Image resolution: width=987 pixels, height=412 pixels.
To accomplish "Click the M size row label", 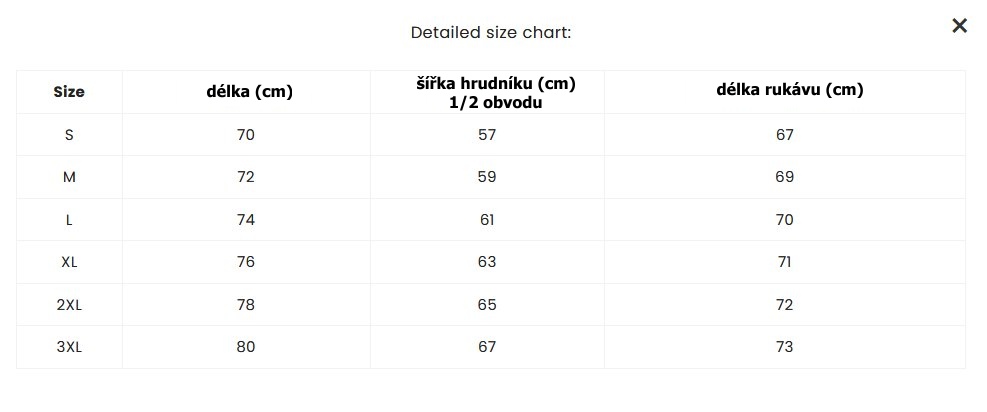I will [x=69, y=177].
